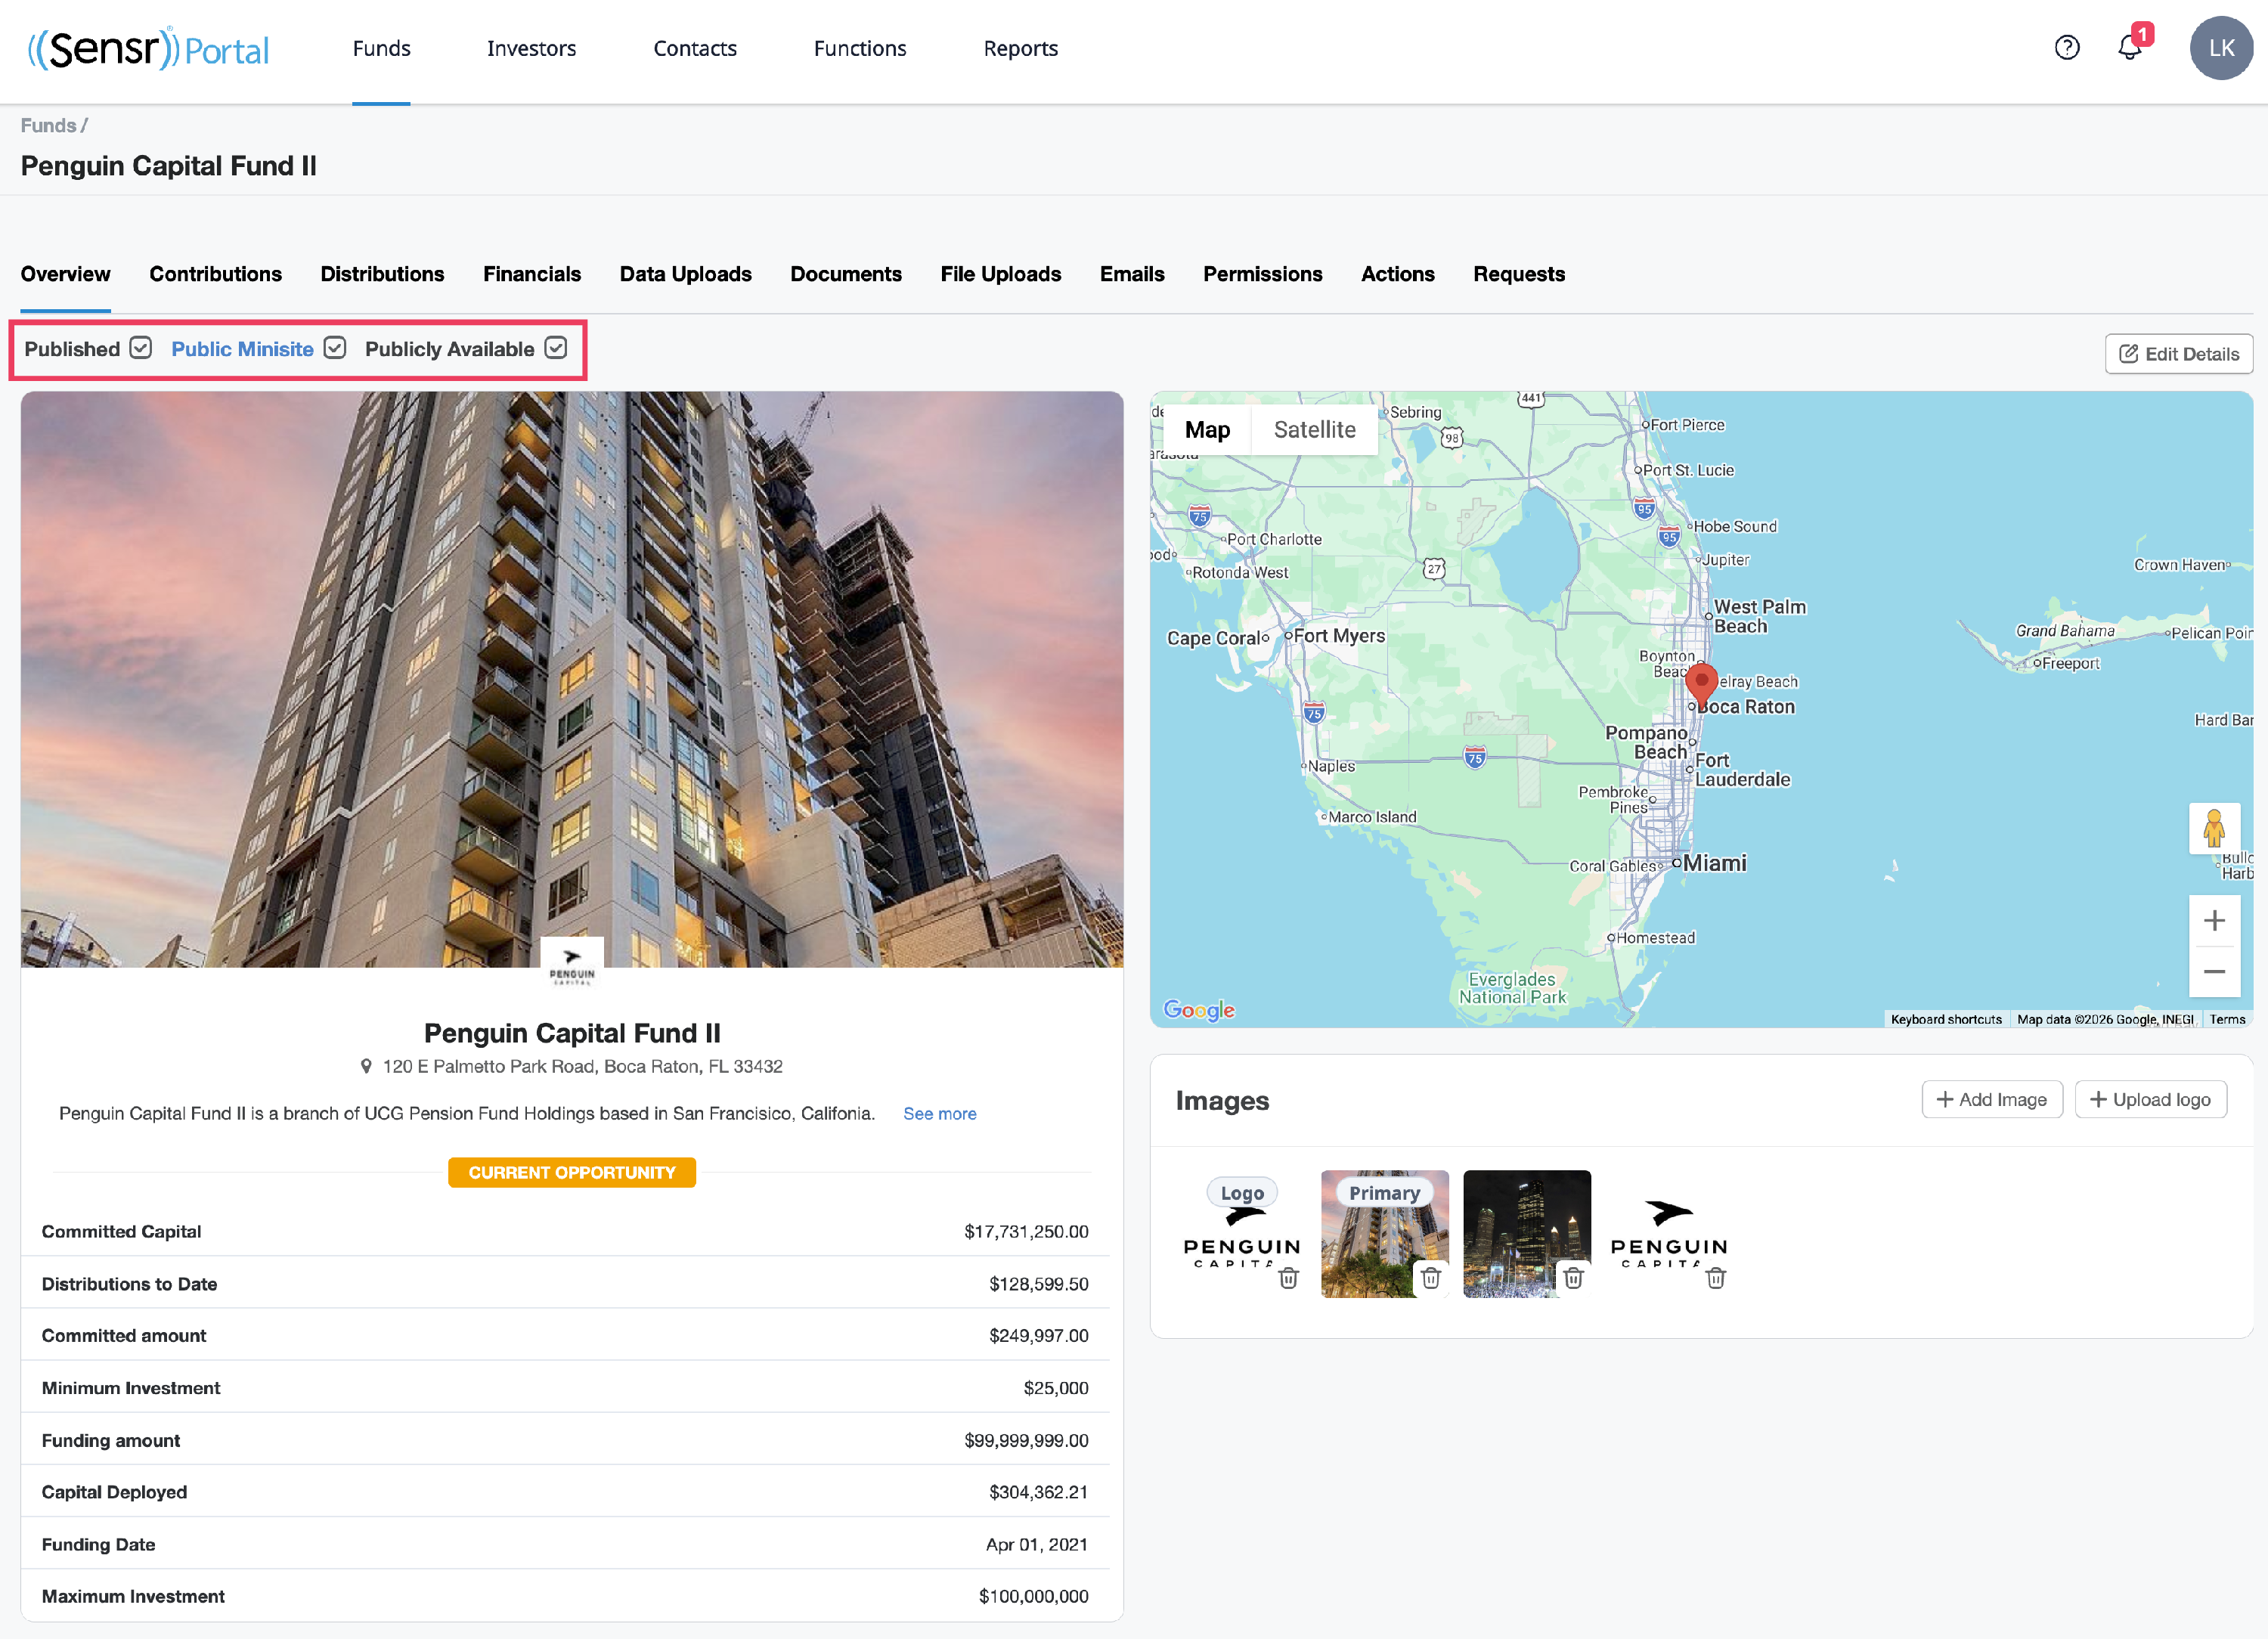Go back via Funds breadcrumb
The height and width of the screenshot is (1639, 2268).
[x=48, y=125]
